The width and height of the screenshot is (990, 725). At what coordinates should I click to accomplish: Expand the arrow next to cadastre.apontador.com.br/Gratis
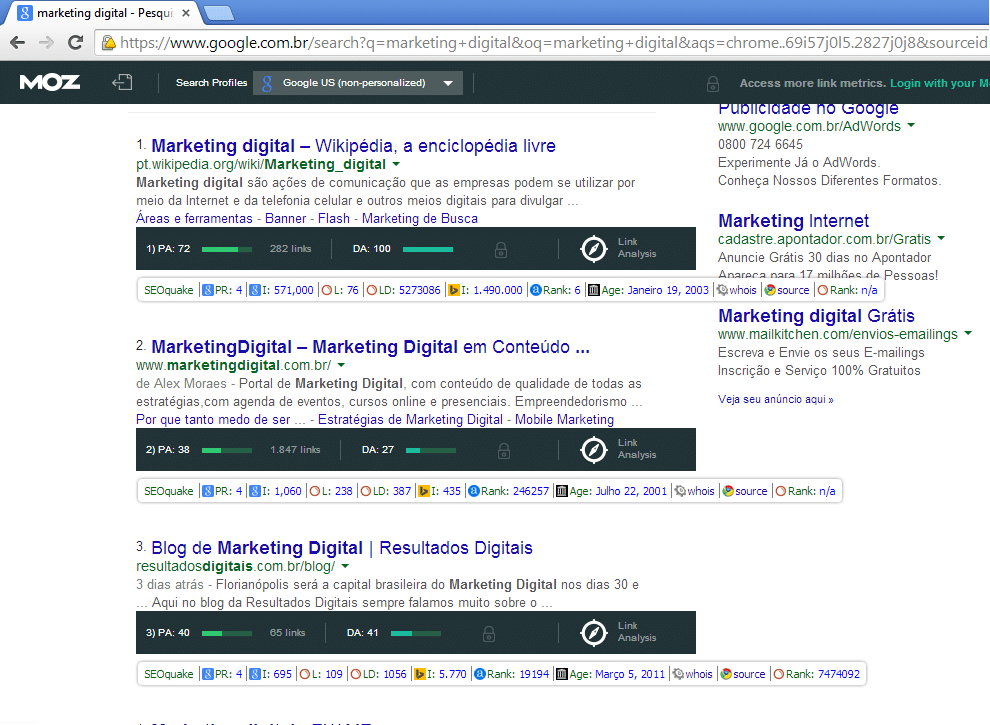(x=941, y=239)
